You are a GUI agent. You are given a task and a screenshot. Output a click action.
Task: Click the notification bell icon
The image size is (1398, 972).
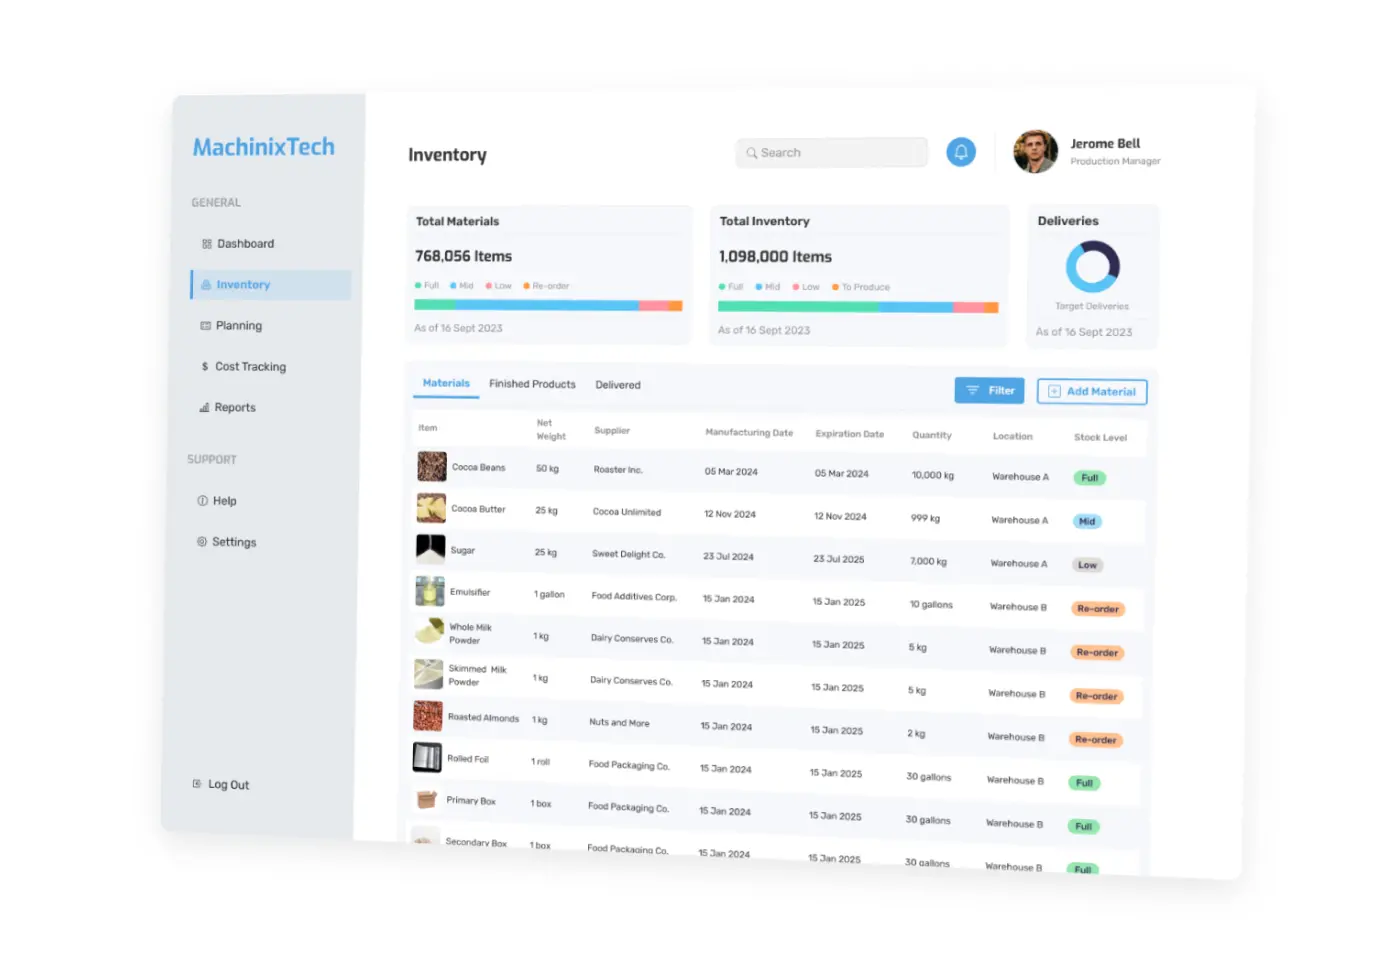pos(960,152)
